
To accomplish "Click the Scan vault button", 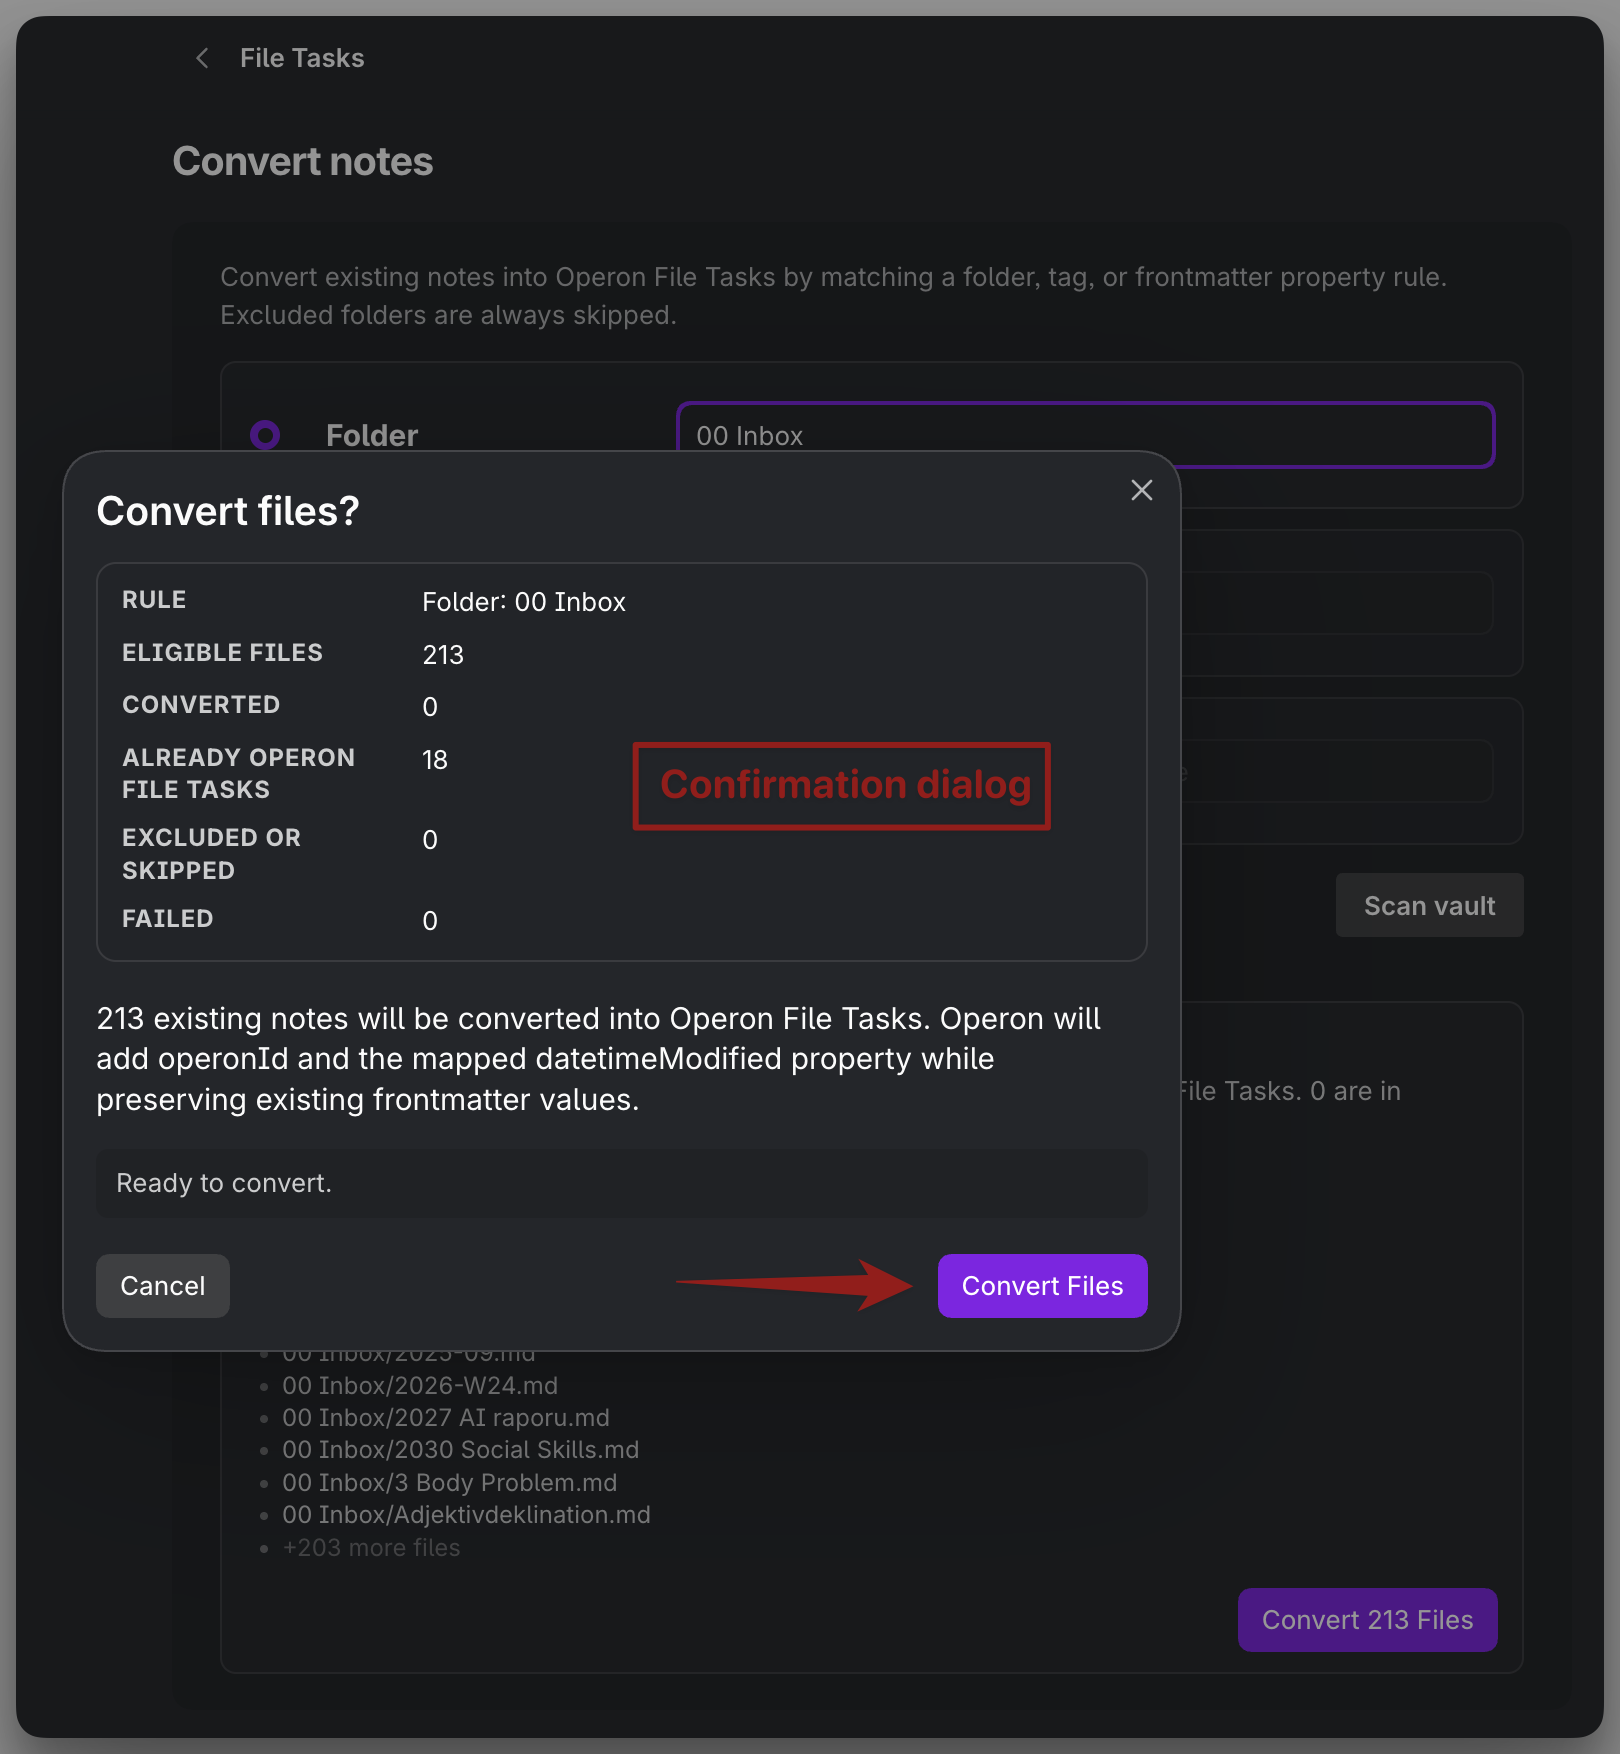I will pyautogui.click(x=1429, y=905).
